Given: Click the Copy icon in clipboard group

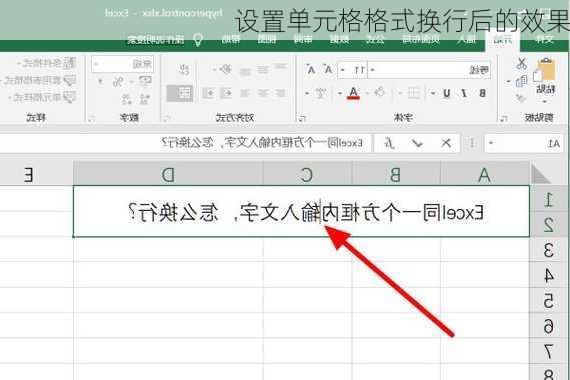Looking at the screenshot, I should point(521,81).
